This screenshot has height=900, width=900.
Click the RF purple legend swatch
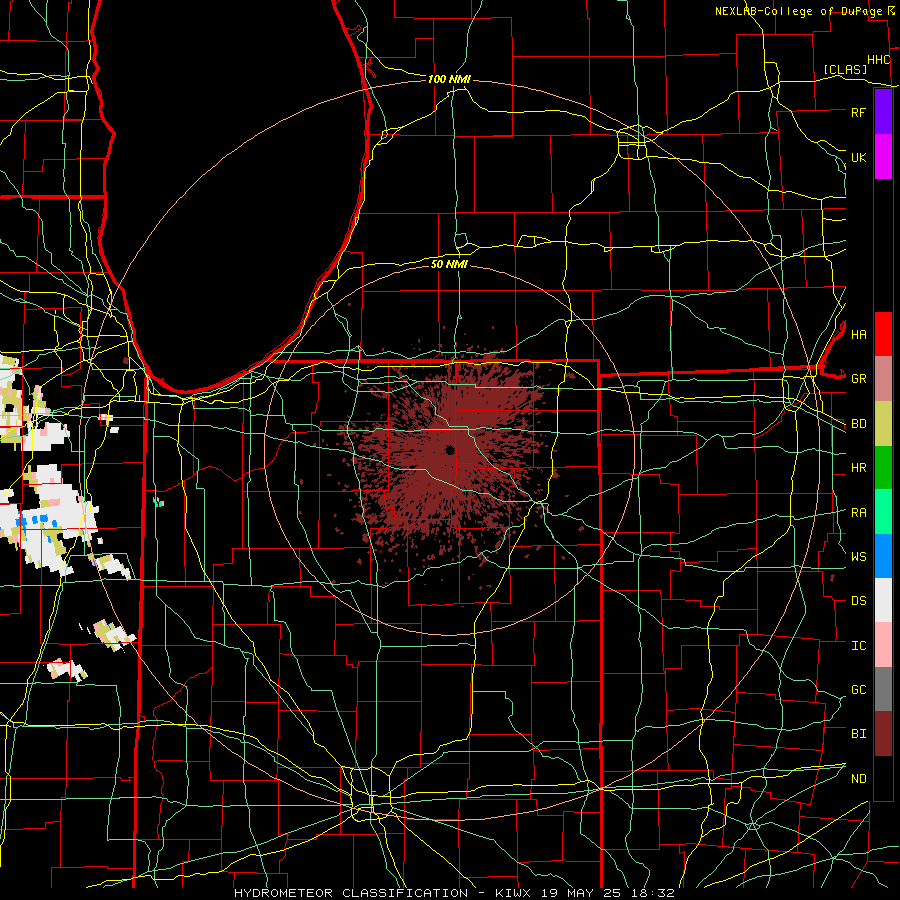pyautogui.click(x=883, y=112)
